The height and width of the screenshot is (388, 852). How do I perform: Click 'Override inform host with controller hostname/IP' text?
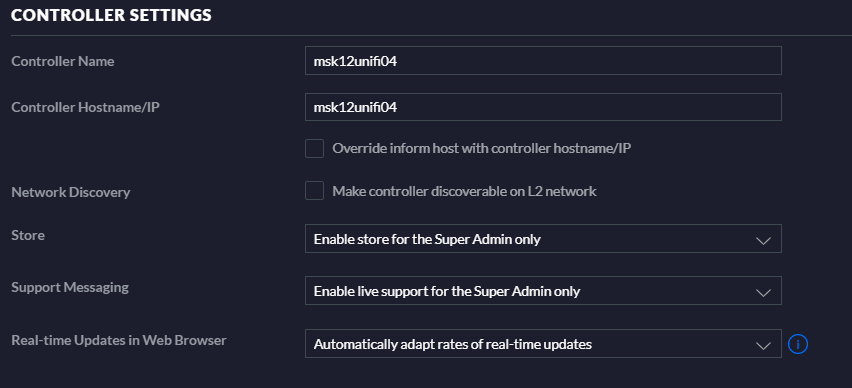pyautogui.click(x=481, y=148)
